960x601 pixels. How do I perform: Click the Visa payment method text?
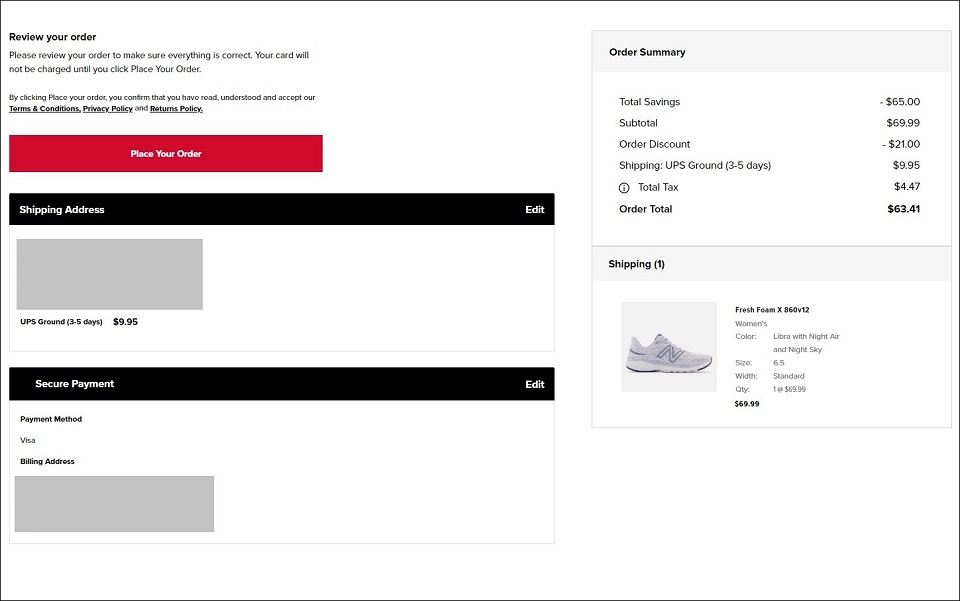(x=28, y=440)
